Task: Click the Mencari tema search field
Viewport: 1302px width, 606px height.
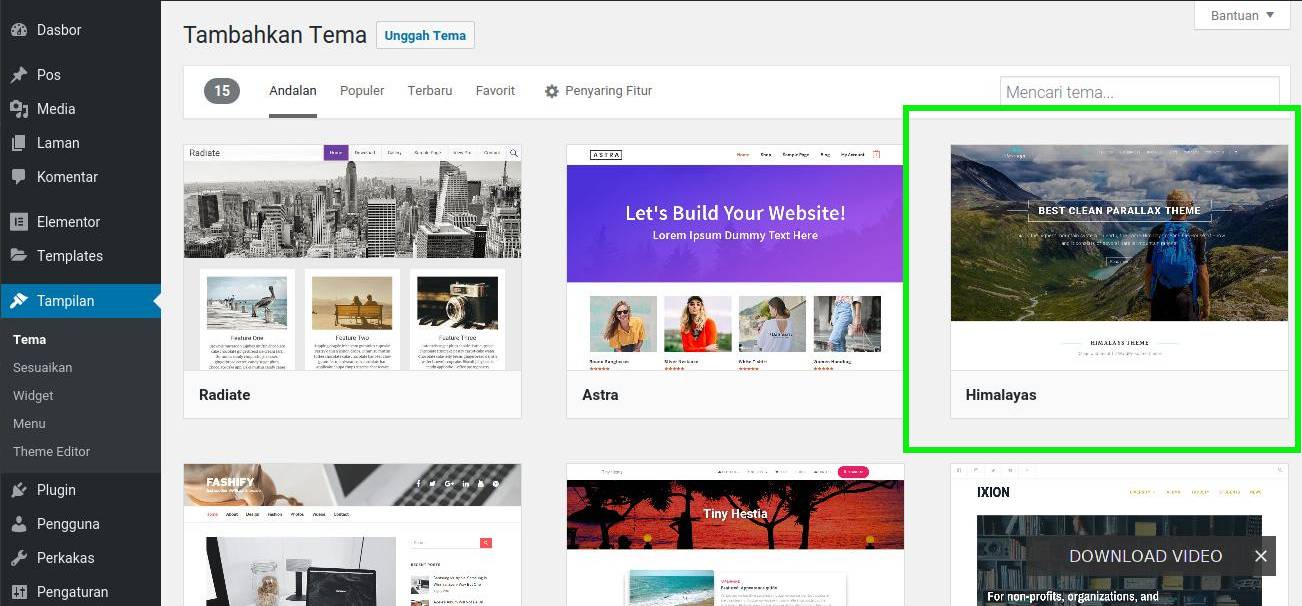Action: click(x=1139, y=92)
